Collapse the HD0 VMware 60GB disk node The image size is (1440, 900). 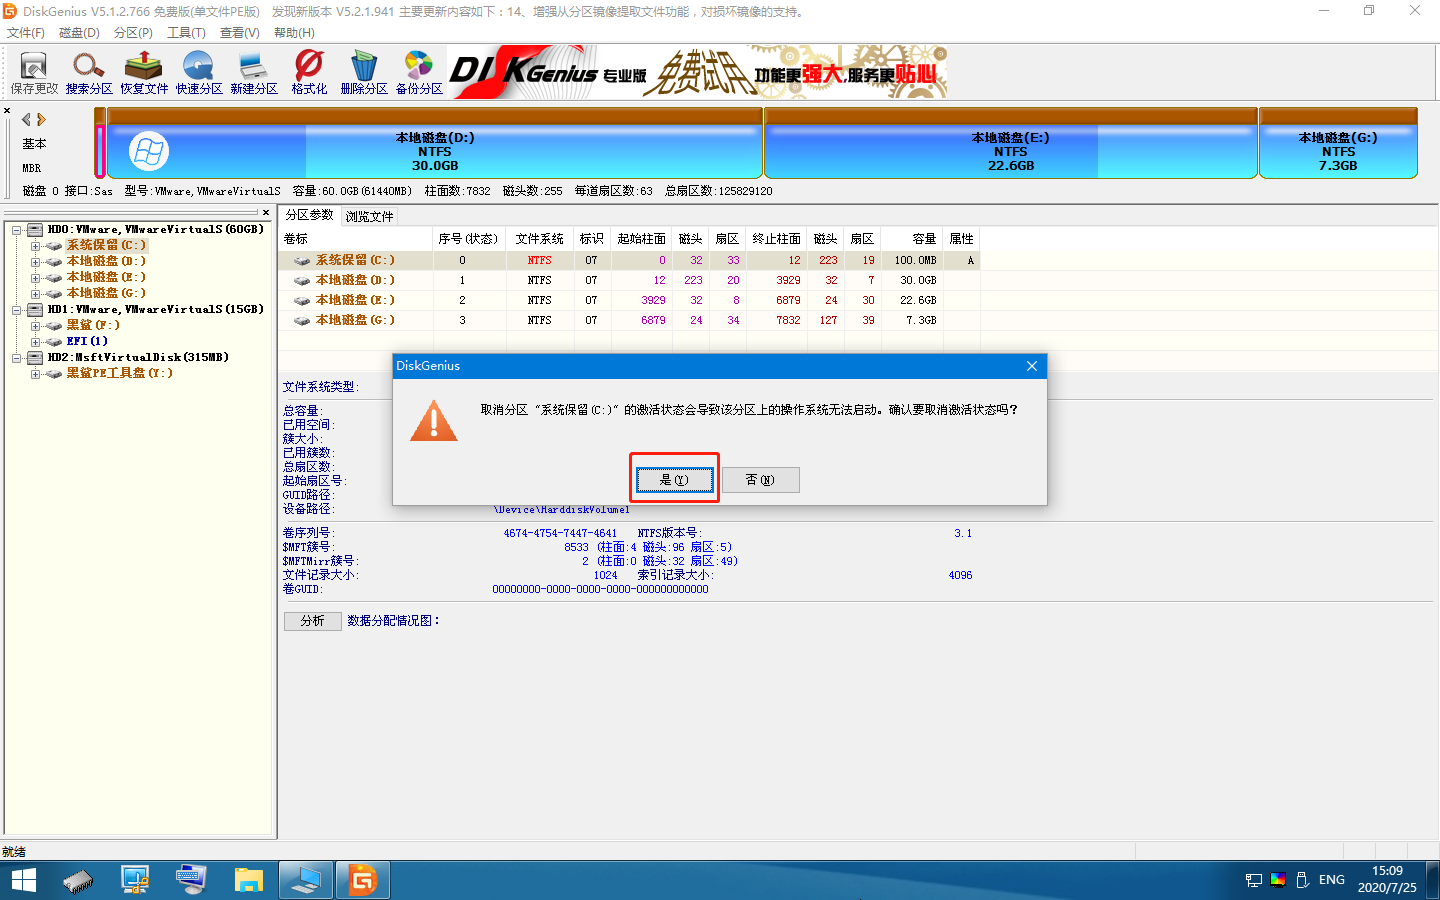click(17, 230)
